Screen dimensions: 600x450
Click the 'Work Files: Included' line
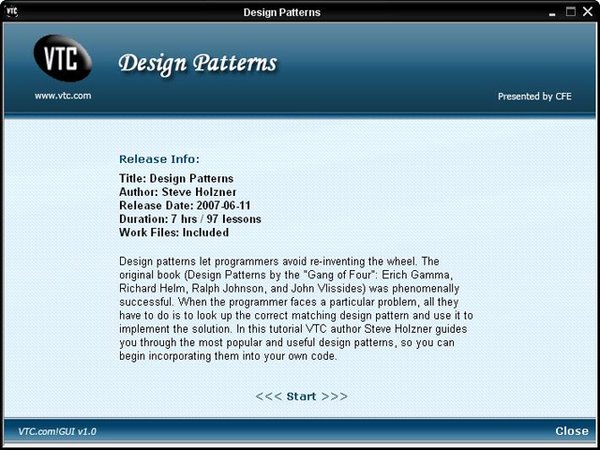click(x=173, y=232)
